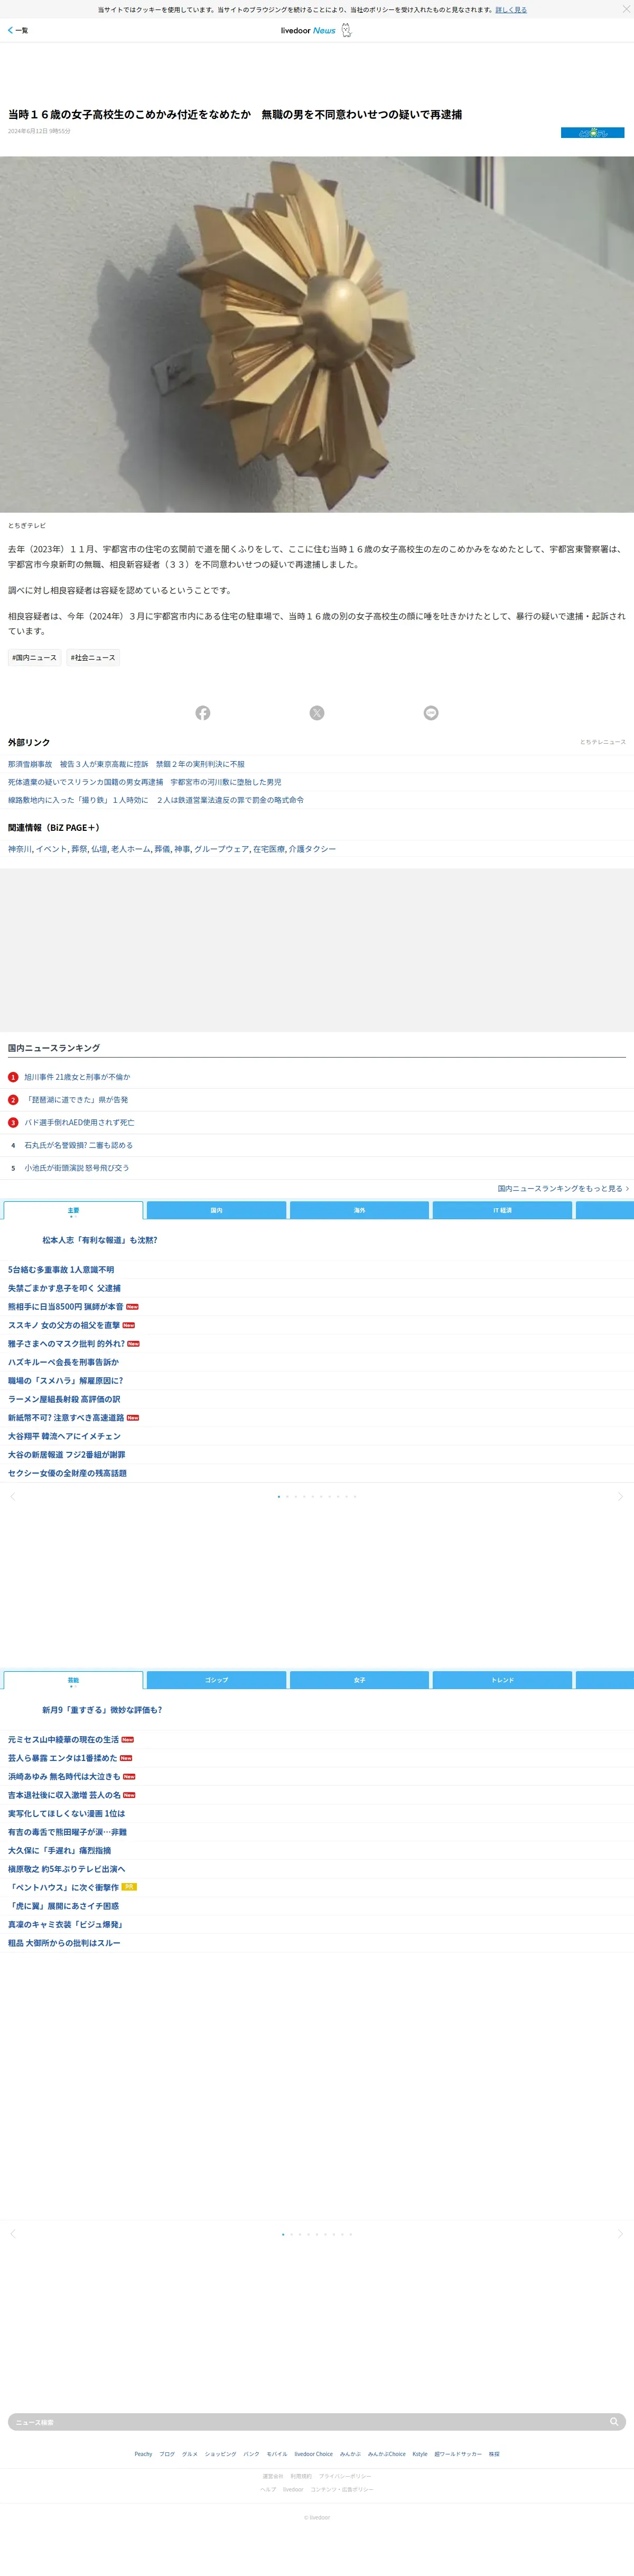634x2576 pixels.
Task: Open 死体遺棄の疑いでスリランカ国籍 link
Action: [x=145, y=782]
